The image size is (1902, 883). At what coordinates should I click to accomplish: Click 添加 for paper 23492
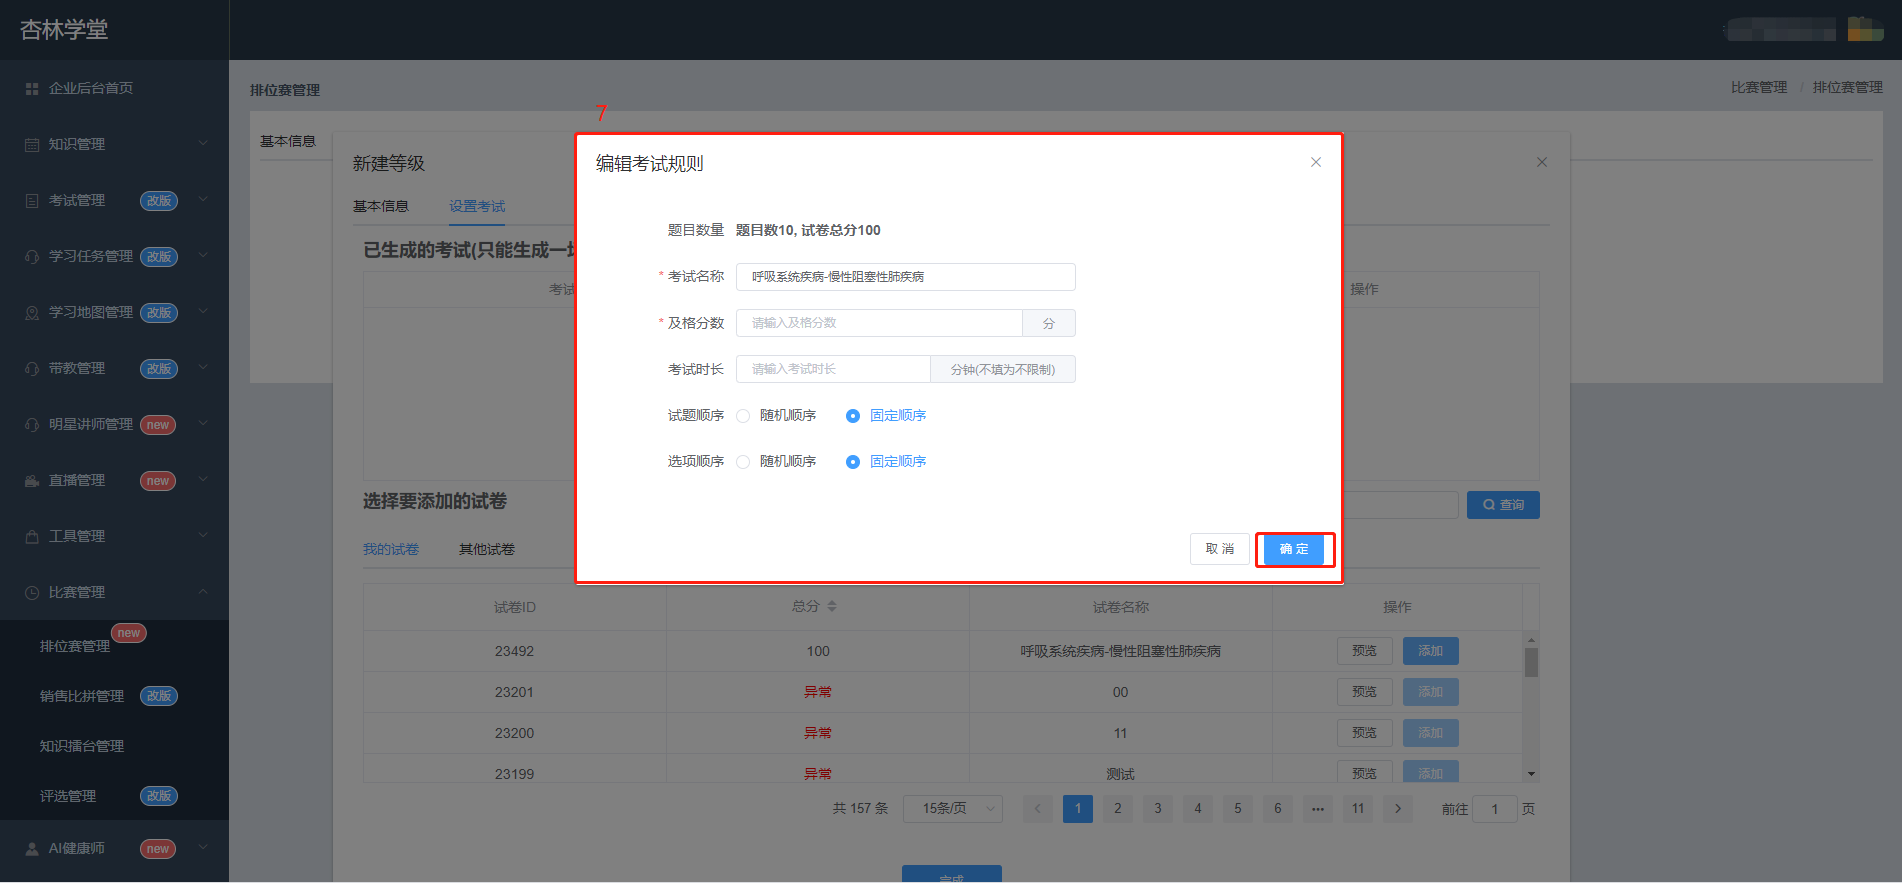[1431, 651]
